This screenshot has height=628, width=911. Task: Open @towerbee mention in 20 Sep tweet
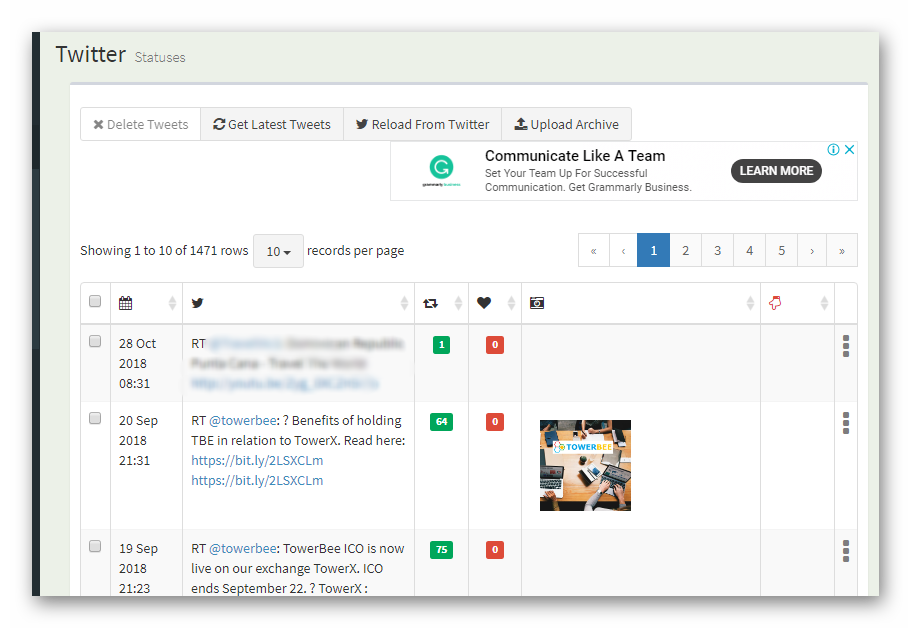pyautogui.click(x=243, y=420)
